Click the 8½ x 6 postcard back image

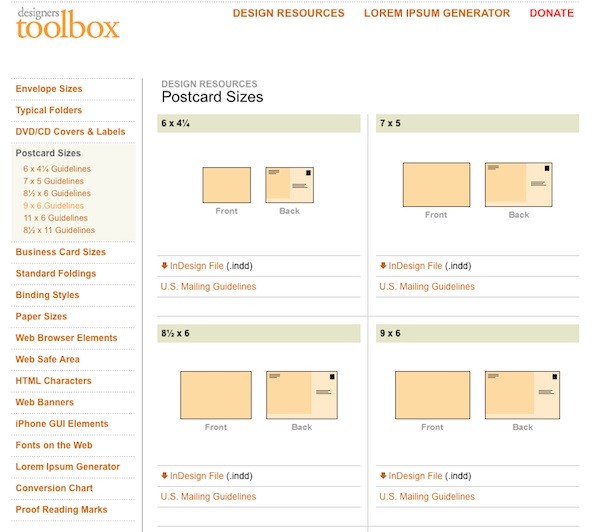[301, 394]
